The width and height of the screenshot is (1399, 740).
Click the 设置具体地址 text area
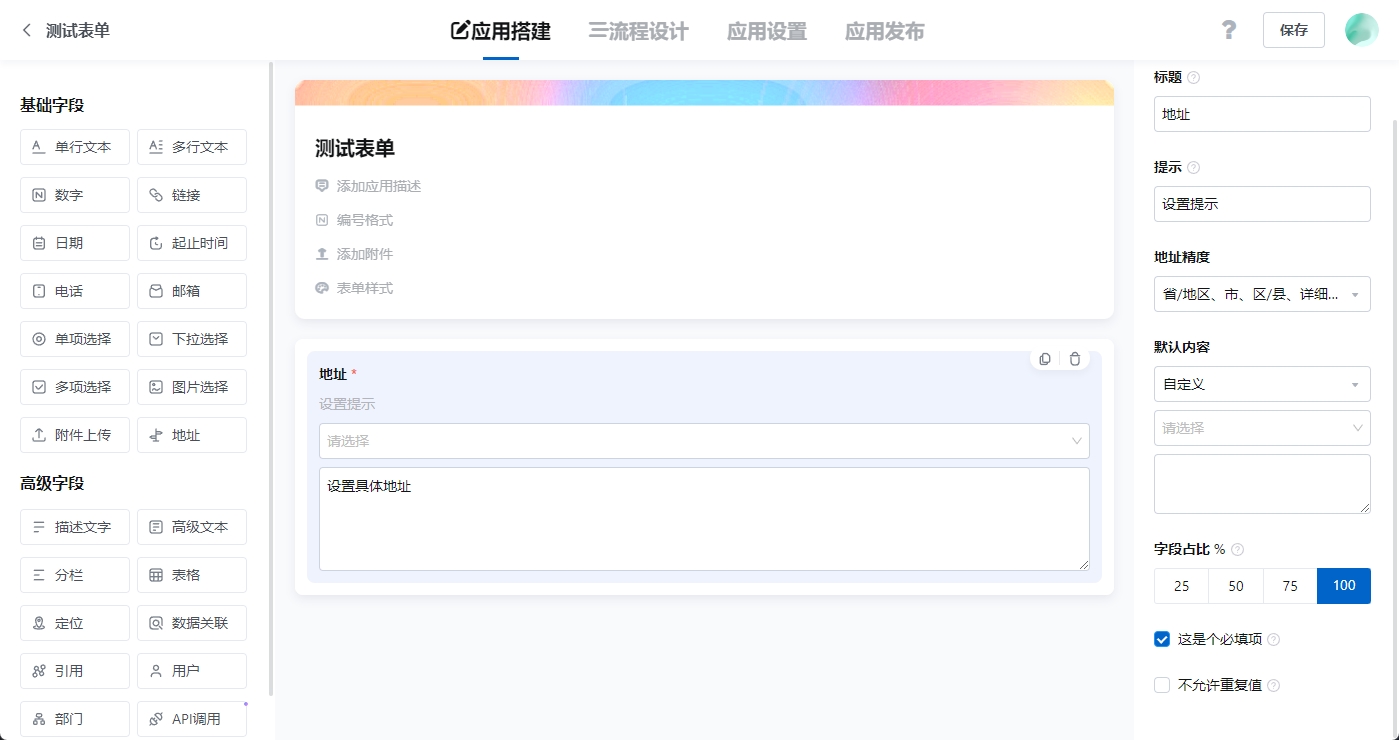[703, 518]
